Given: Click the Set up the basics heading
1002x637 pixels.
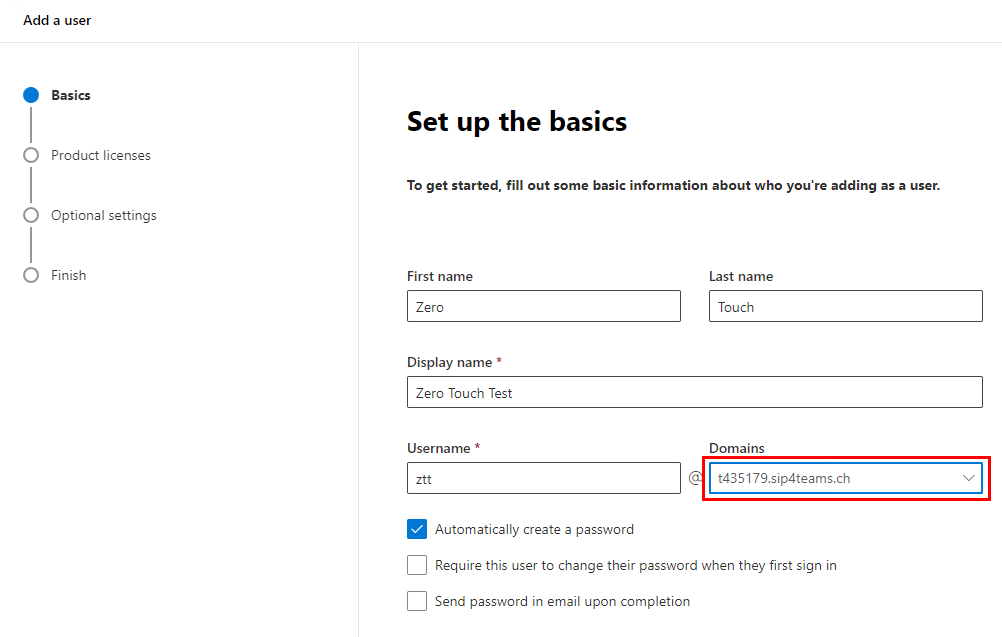Looking at the screenshot, I should tap(517, 121).
